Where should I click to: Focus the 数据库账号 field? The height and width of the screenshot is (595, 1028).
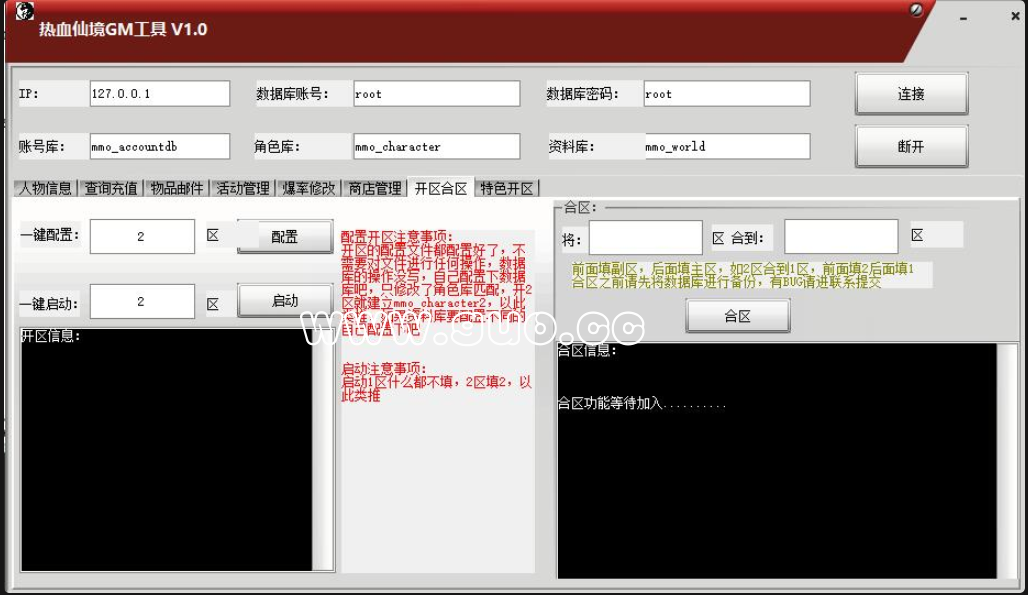tap(437, 93)
